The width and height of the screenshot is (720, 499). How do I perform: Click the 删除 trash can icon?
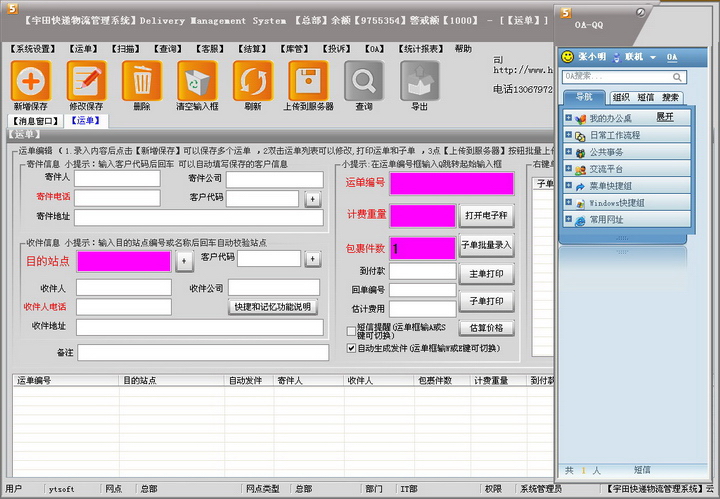tap(142, 80)
